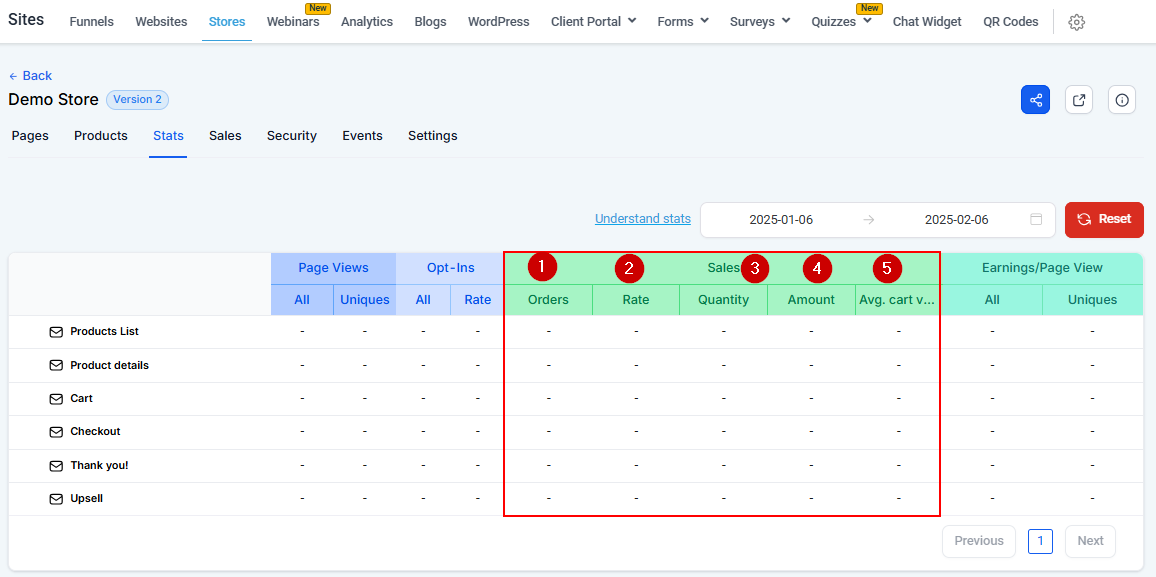This screenshot has height=577, width=1156.
Task: Click the Cart row label
Action: (x=81, y=399)
